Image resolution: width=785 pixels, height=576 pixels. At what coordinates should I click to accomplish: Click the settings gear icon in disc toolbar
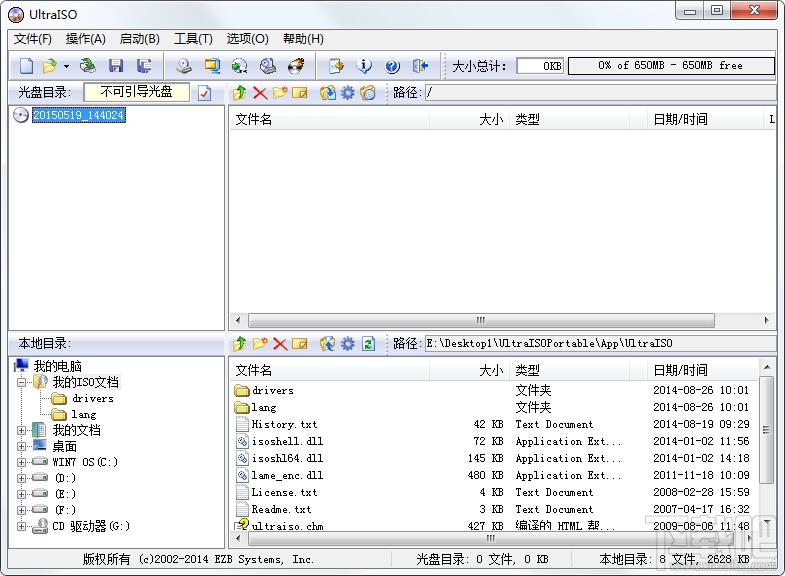[347, 93]
